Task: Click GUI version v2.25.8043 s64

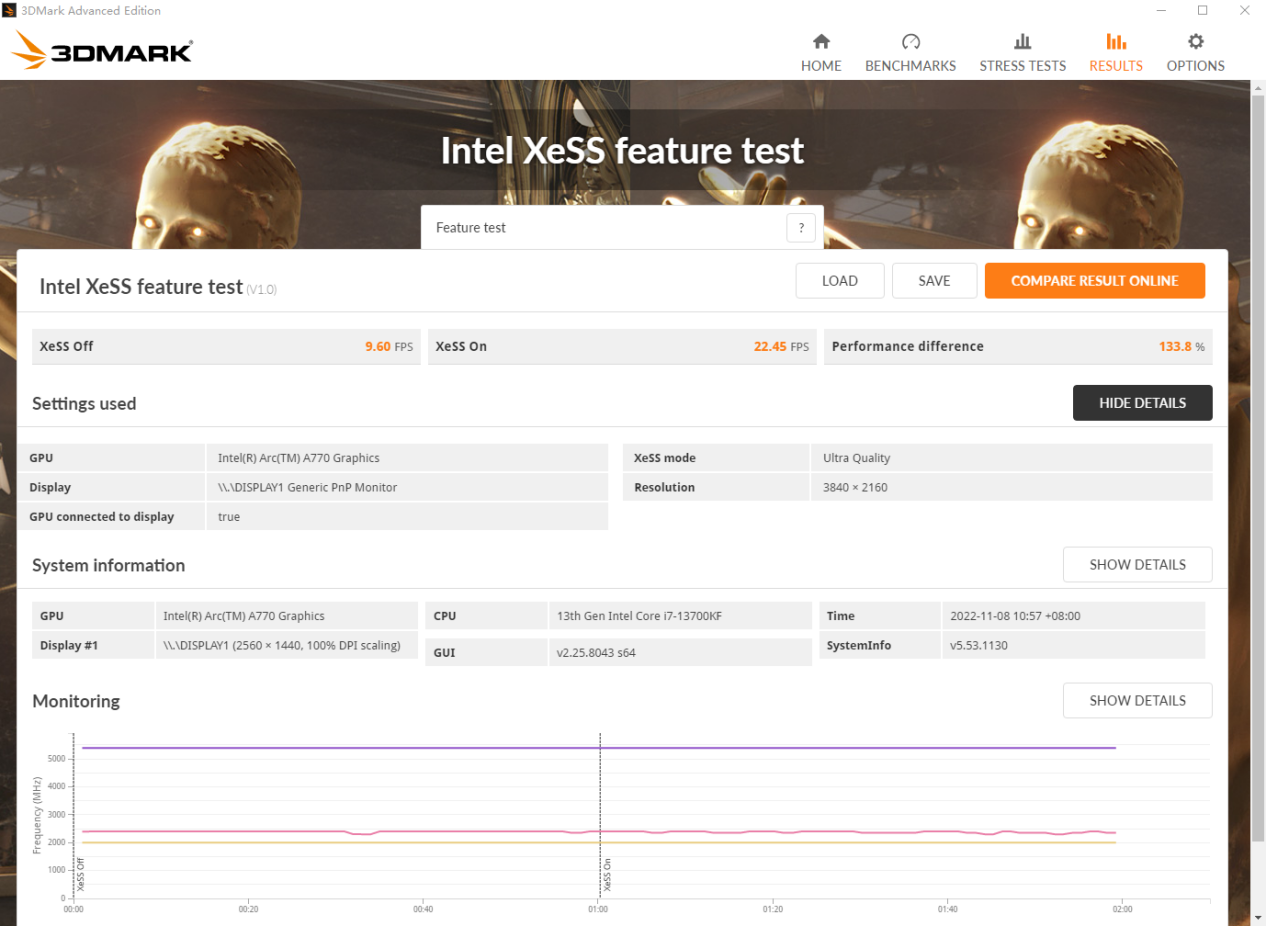Action: [x=596, y=653]
